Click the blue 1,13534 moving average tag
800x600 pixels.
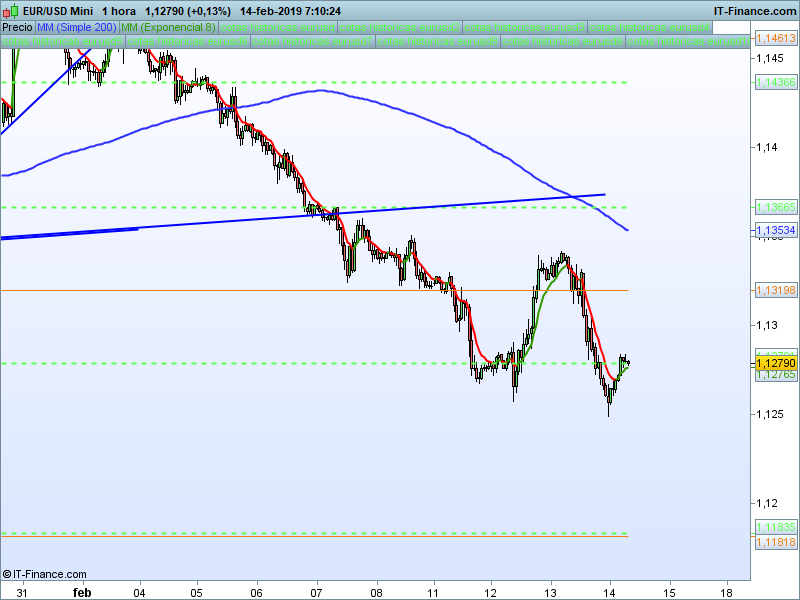tap(776, 230)
